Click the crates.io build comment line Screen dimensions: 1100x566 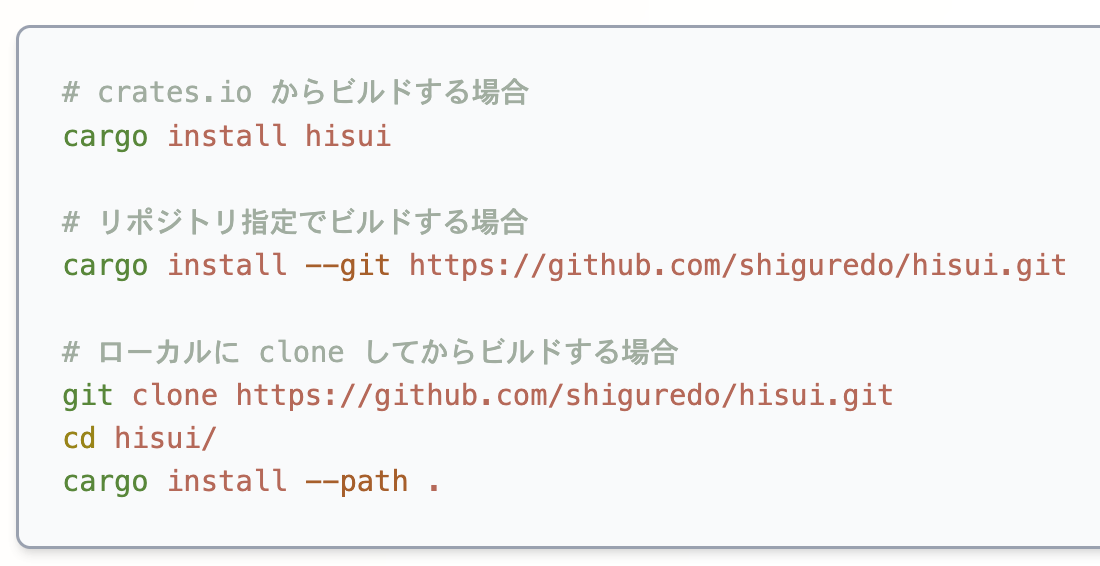click(295, 93)
